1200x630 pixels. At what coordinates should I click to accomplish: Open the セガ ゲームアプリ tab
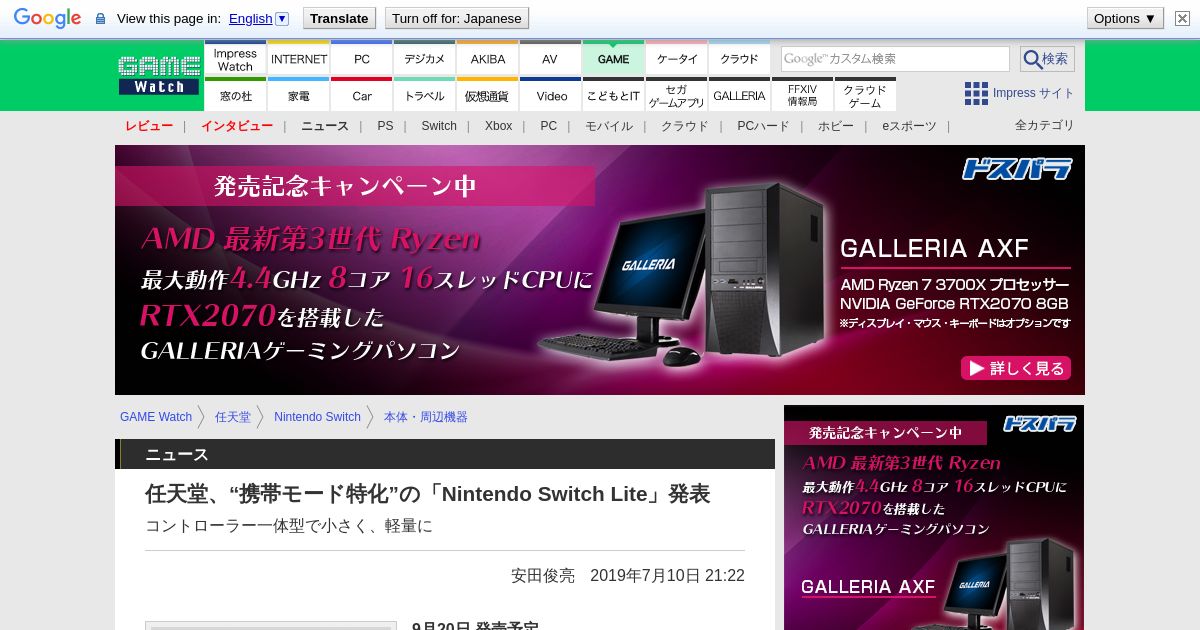(x=677, y=95)
